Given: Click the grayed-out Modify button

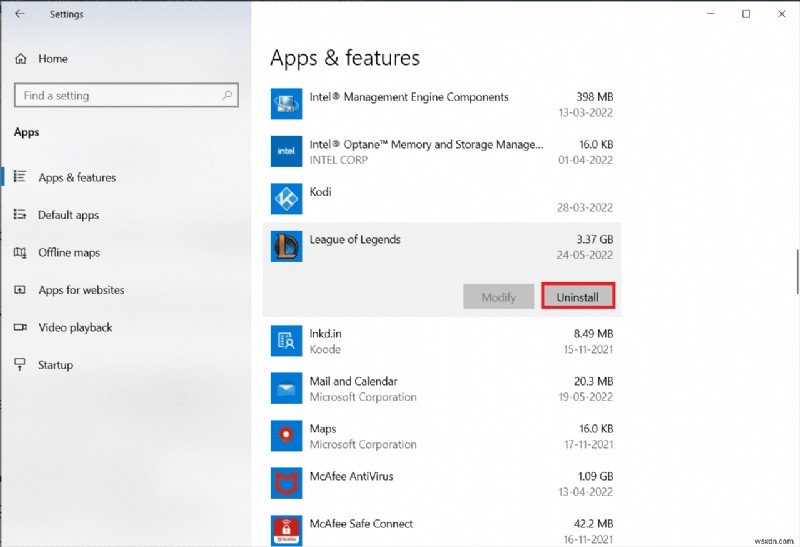Looking at the screenshot, I should coord(498,297).
